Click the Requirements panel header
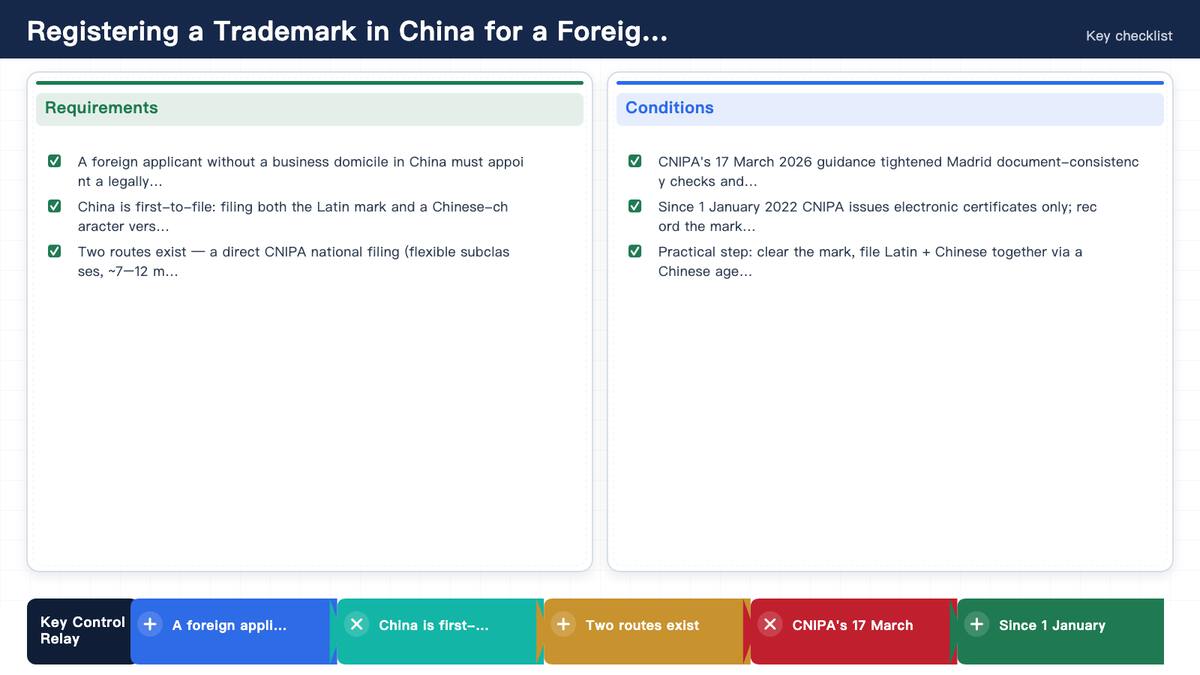This screenshot has width=1200, height=675. click(310, 108)
